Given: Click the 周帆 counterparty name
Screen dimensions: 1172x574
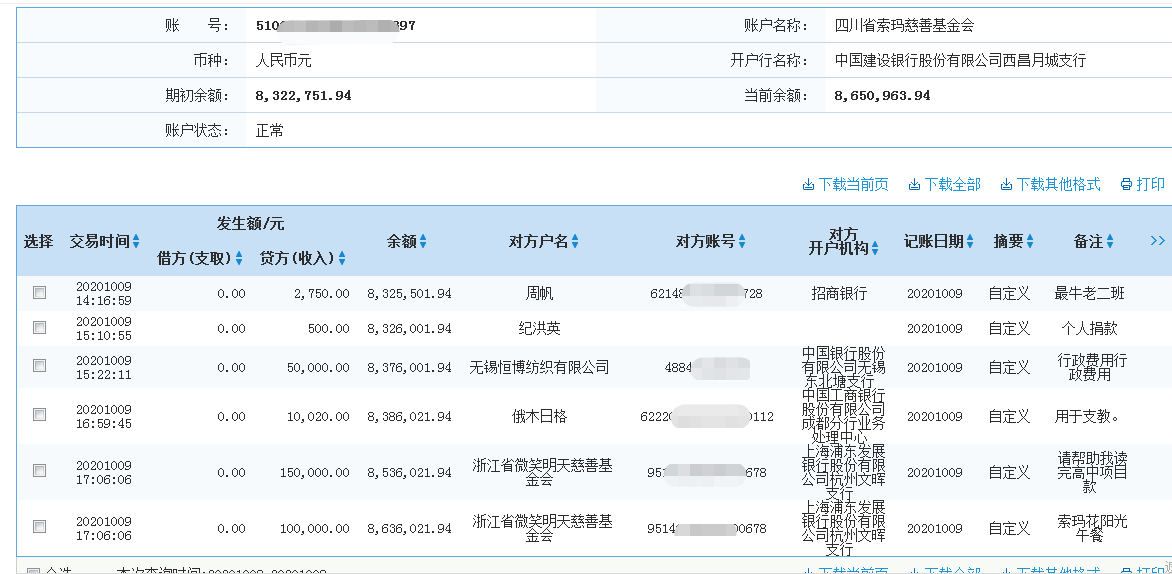Looking at the screenshot, I should point(540,294).
